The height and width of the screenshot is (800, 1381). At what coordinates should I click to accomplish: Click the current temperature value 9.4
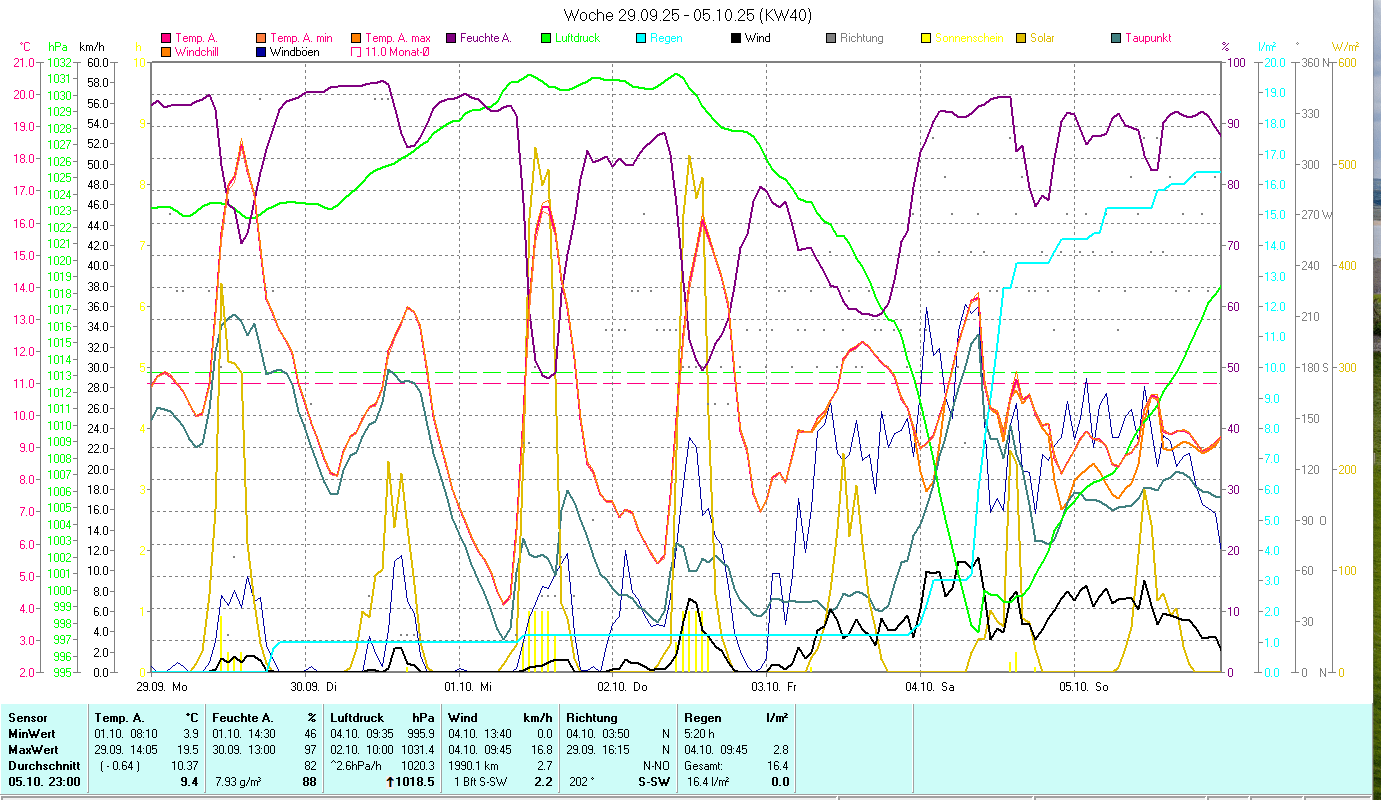click(x=189, y=782)
